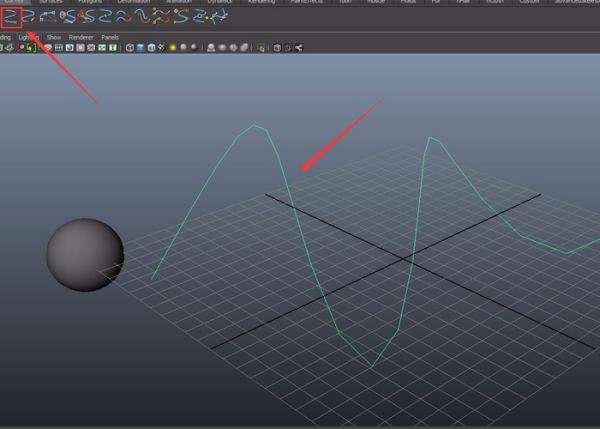The width and height of the screenshot is (600, 429).
Task: Toggle the Field Chart panel icon
Action: 91,48
